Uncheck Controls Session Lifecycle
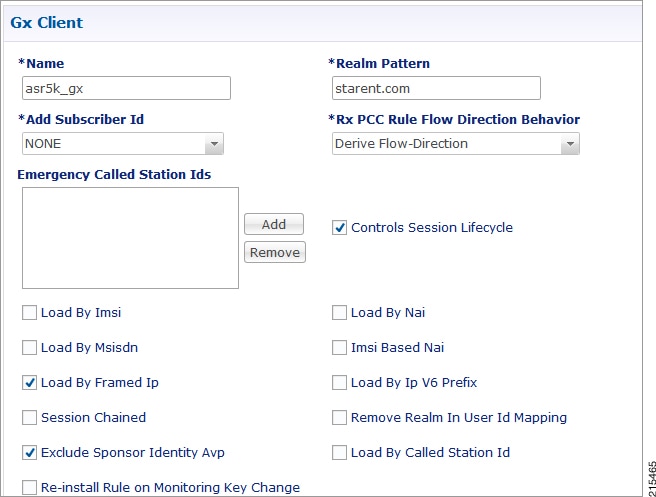656x497 pixels. point(339,228)
